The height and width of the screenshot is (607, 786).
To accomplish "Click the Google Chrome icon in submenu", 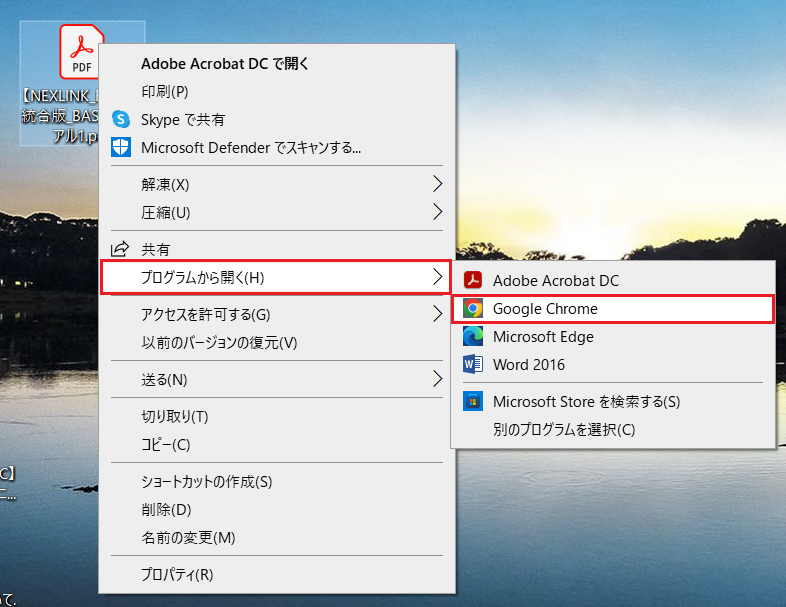I will coord(473,308).
